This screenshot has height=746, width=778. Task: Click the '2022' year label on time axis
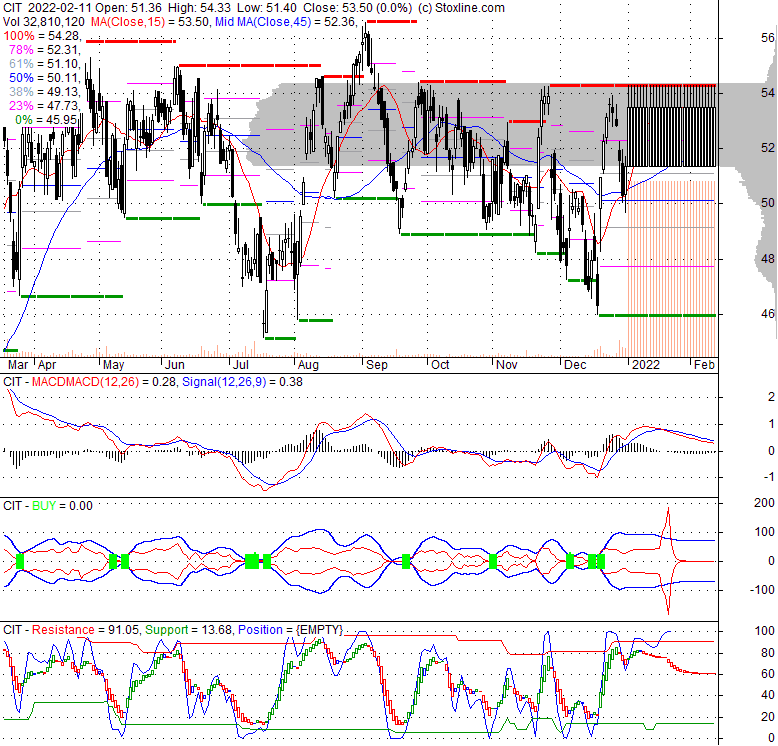(x=646, y=365)
